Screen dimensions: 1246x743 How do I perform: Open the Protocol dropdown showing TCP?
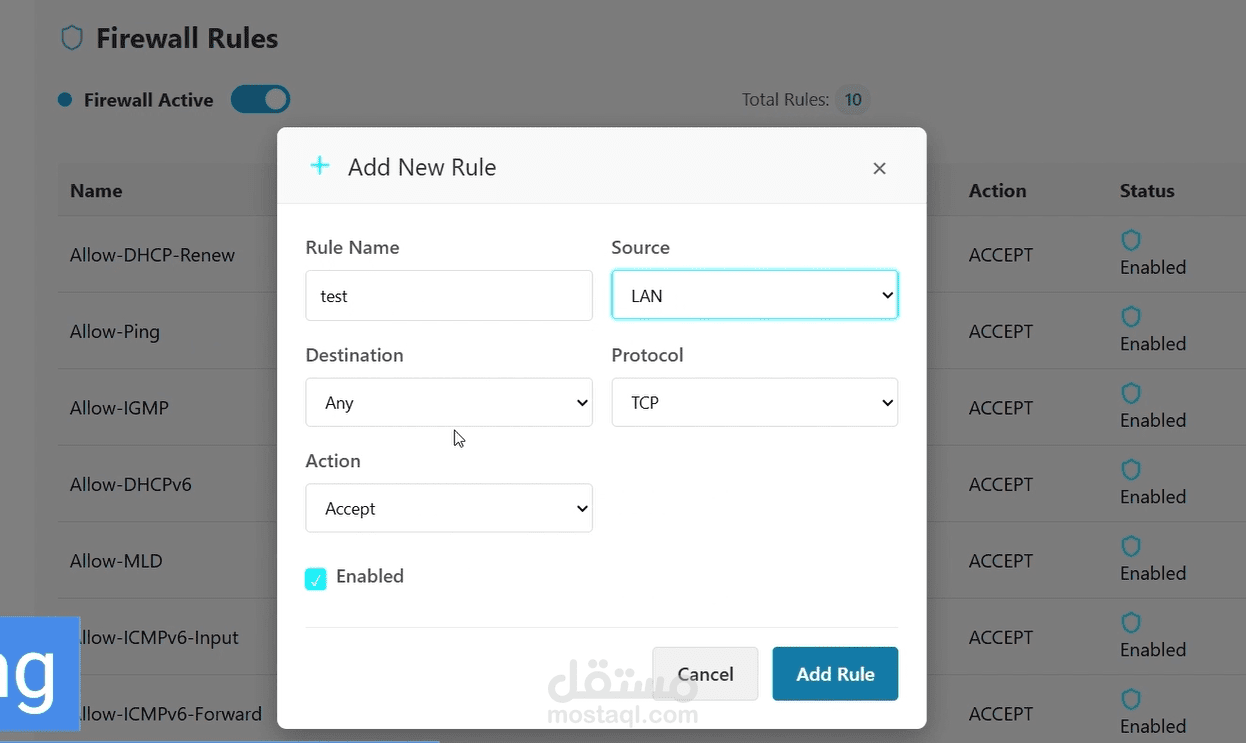[754, 402]
